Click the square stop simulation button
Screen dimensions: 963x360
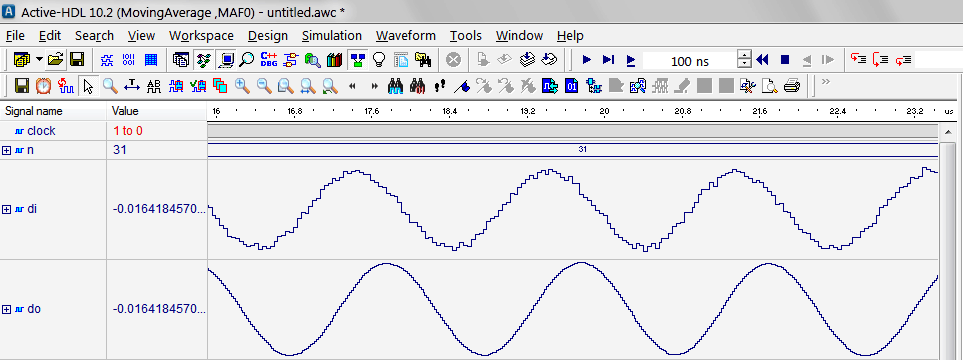click(x=784, y=60)
